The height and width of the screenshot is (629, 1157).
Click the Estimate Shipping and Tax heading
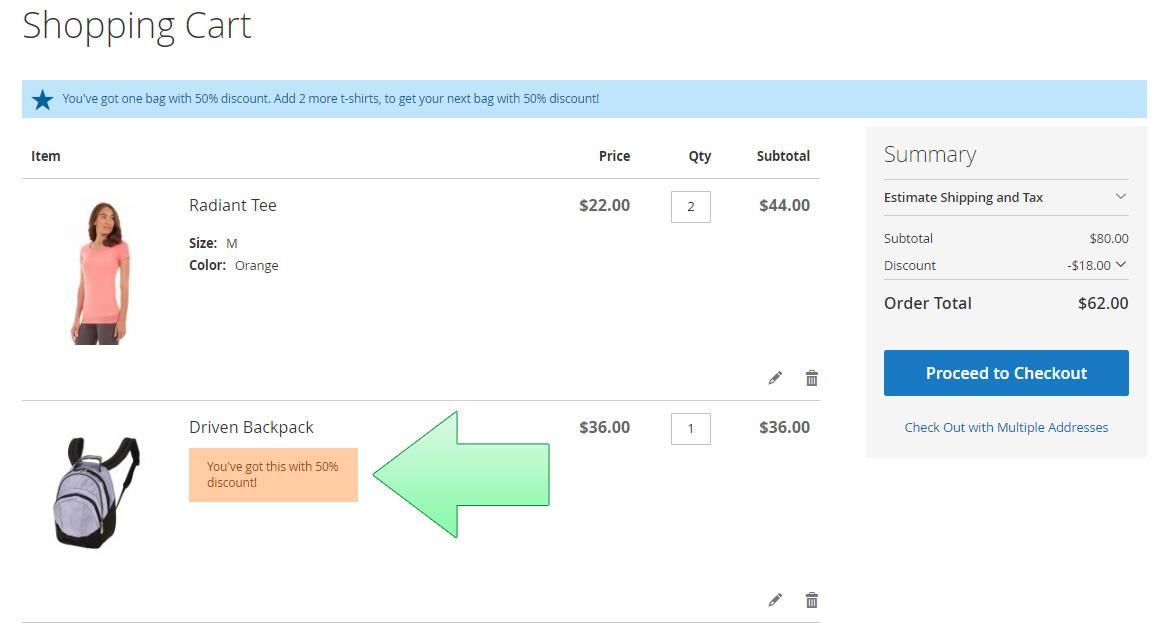coord(963,197)
